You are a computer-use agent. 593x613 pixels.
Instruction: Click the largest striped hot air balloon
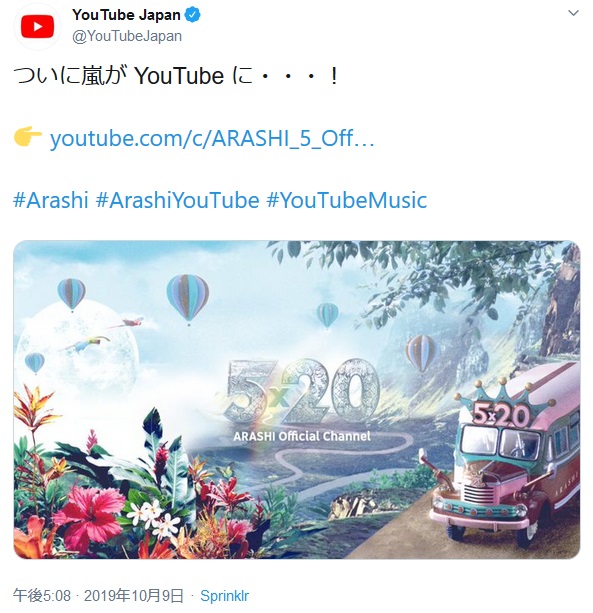[188, 299]
